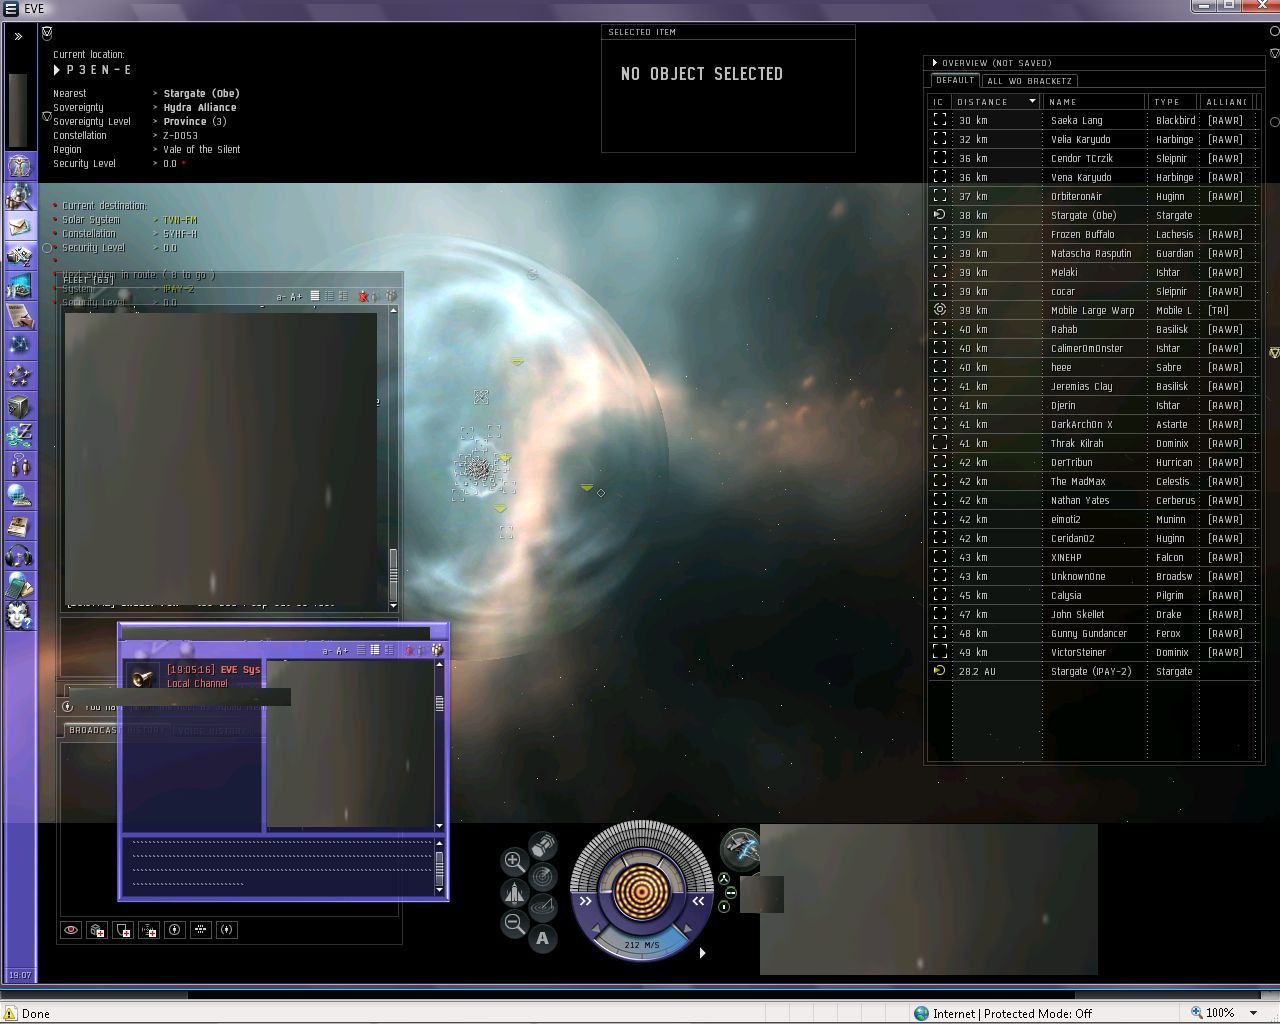This screenshot has height=1024, width=1280.
Task: Sort overview by Name column header
Action: (x=1094, y=101)
